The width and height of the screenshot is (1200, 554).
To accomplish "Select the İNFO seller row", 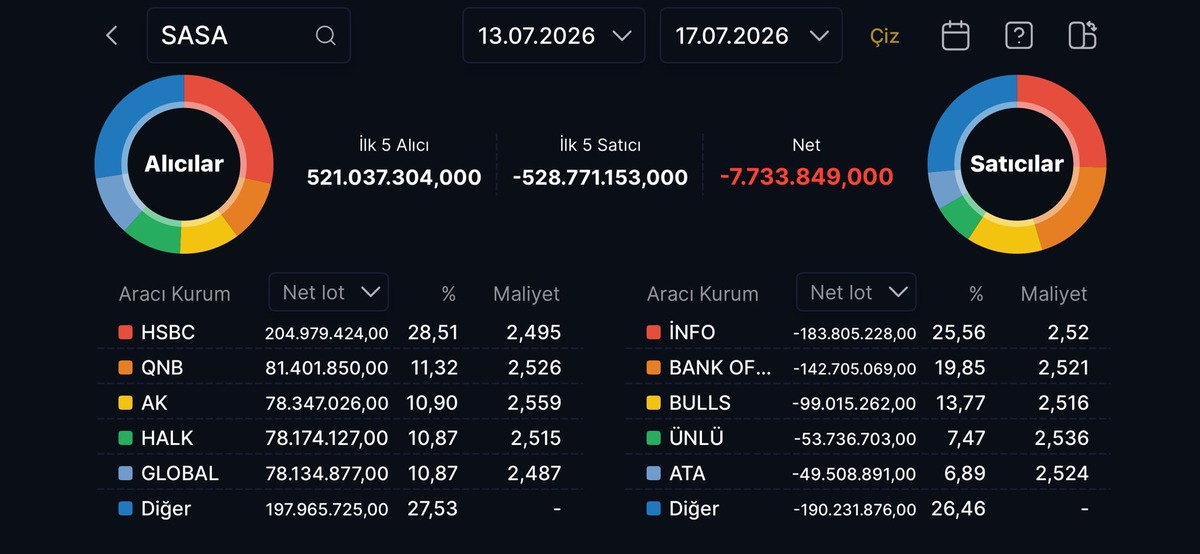I will point(868,332).
